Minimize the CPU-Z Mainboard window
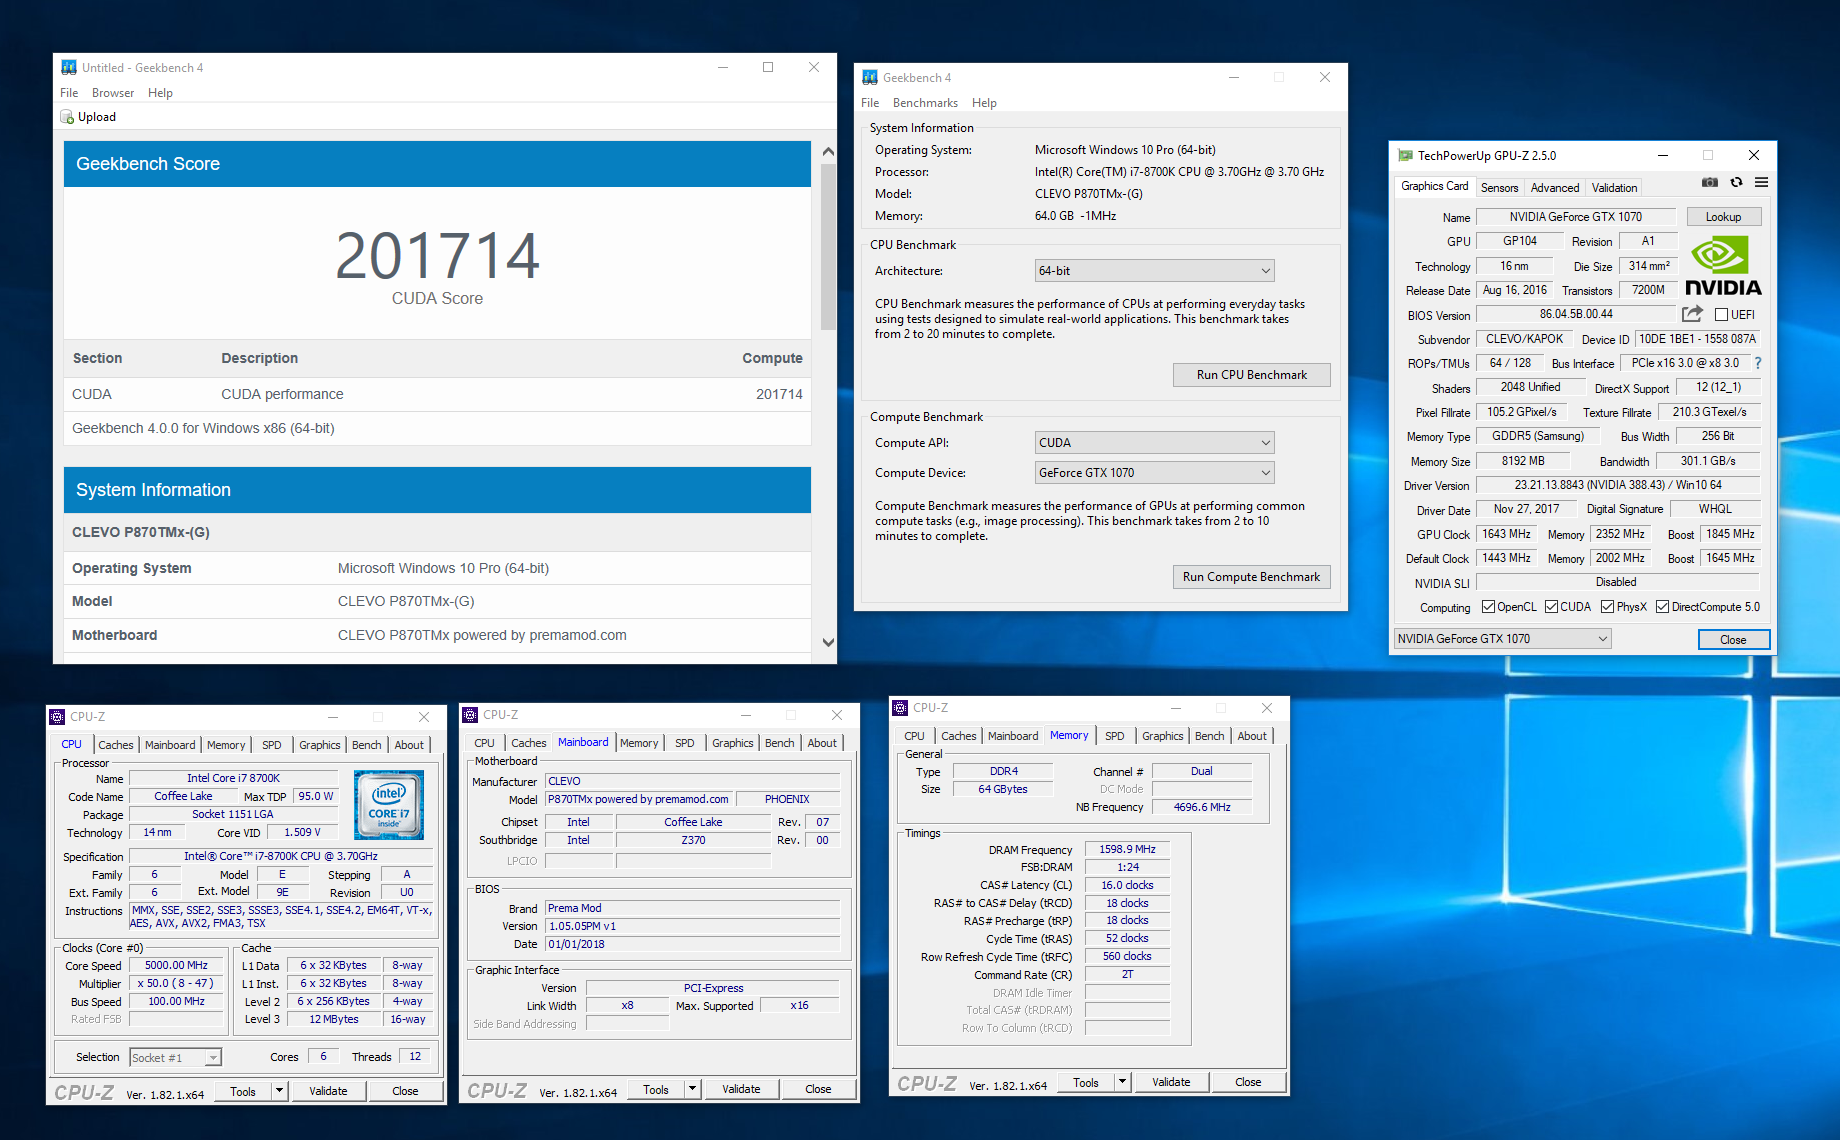 pos(745,714)
